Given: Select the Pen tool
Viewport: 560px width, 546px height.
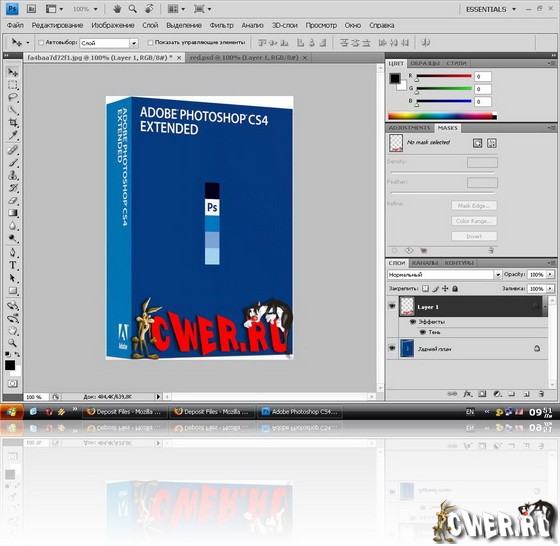Looking at the screenshot, I should (12, 253).
